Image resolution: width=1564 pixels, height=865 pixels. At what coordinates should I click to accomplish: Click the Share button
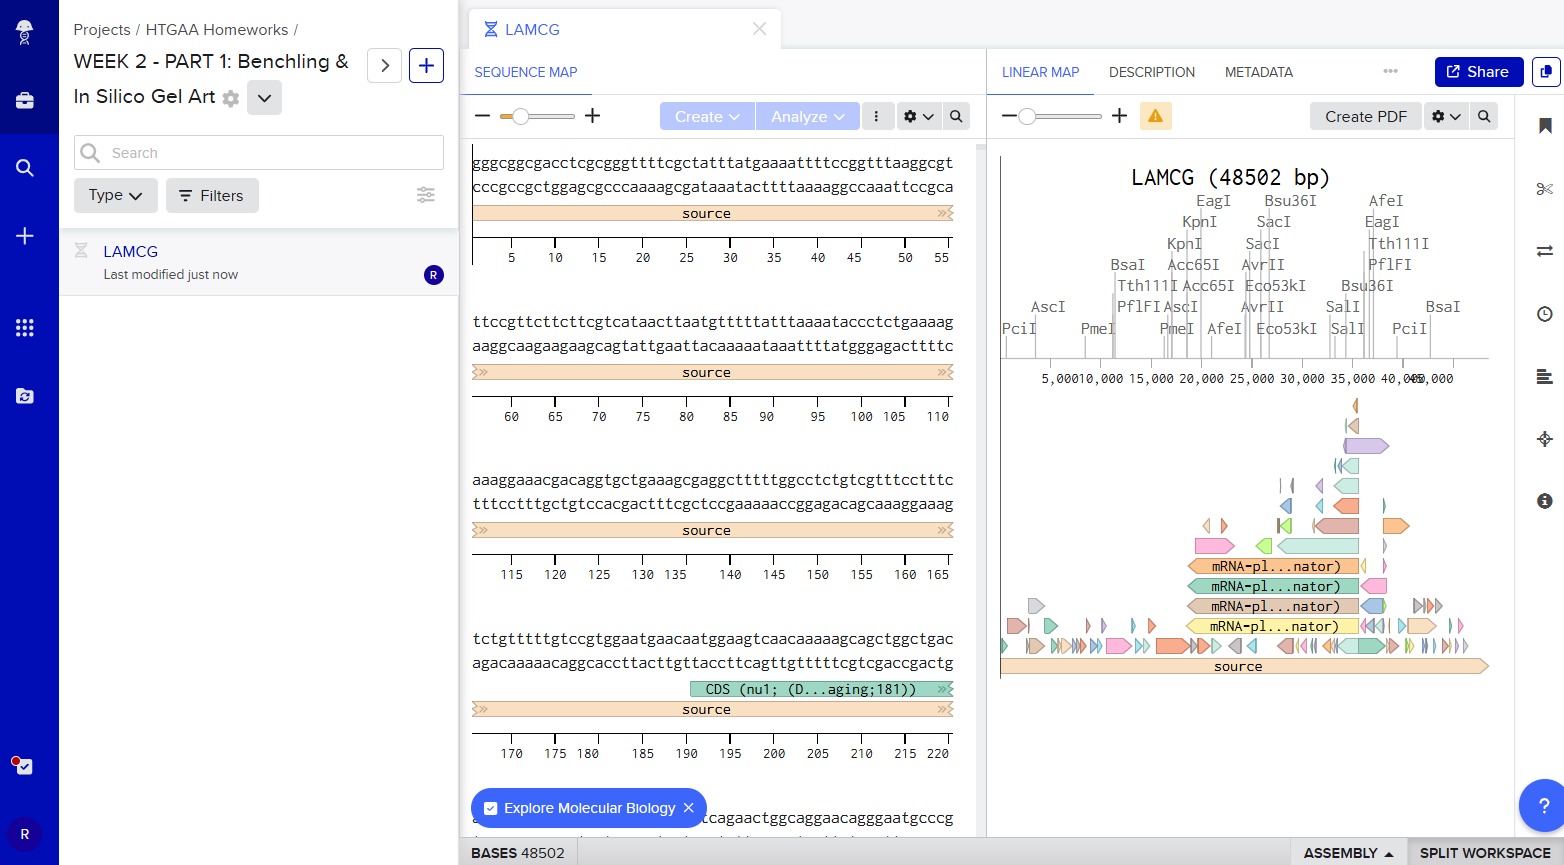pos(1478,72)
